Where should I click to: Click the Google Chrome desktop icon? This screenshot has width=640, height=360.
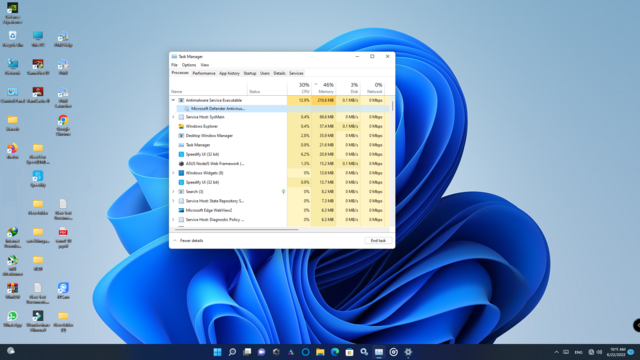(x=63, y=125)
